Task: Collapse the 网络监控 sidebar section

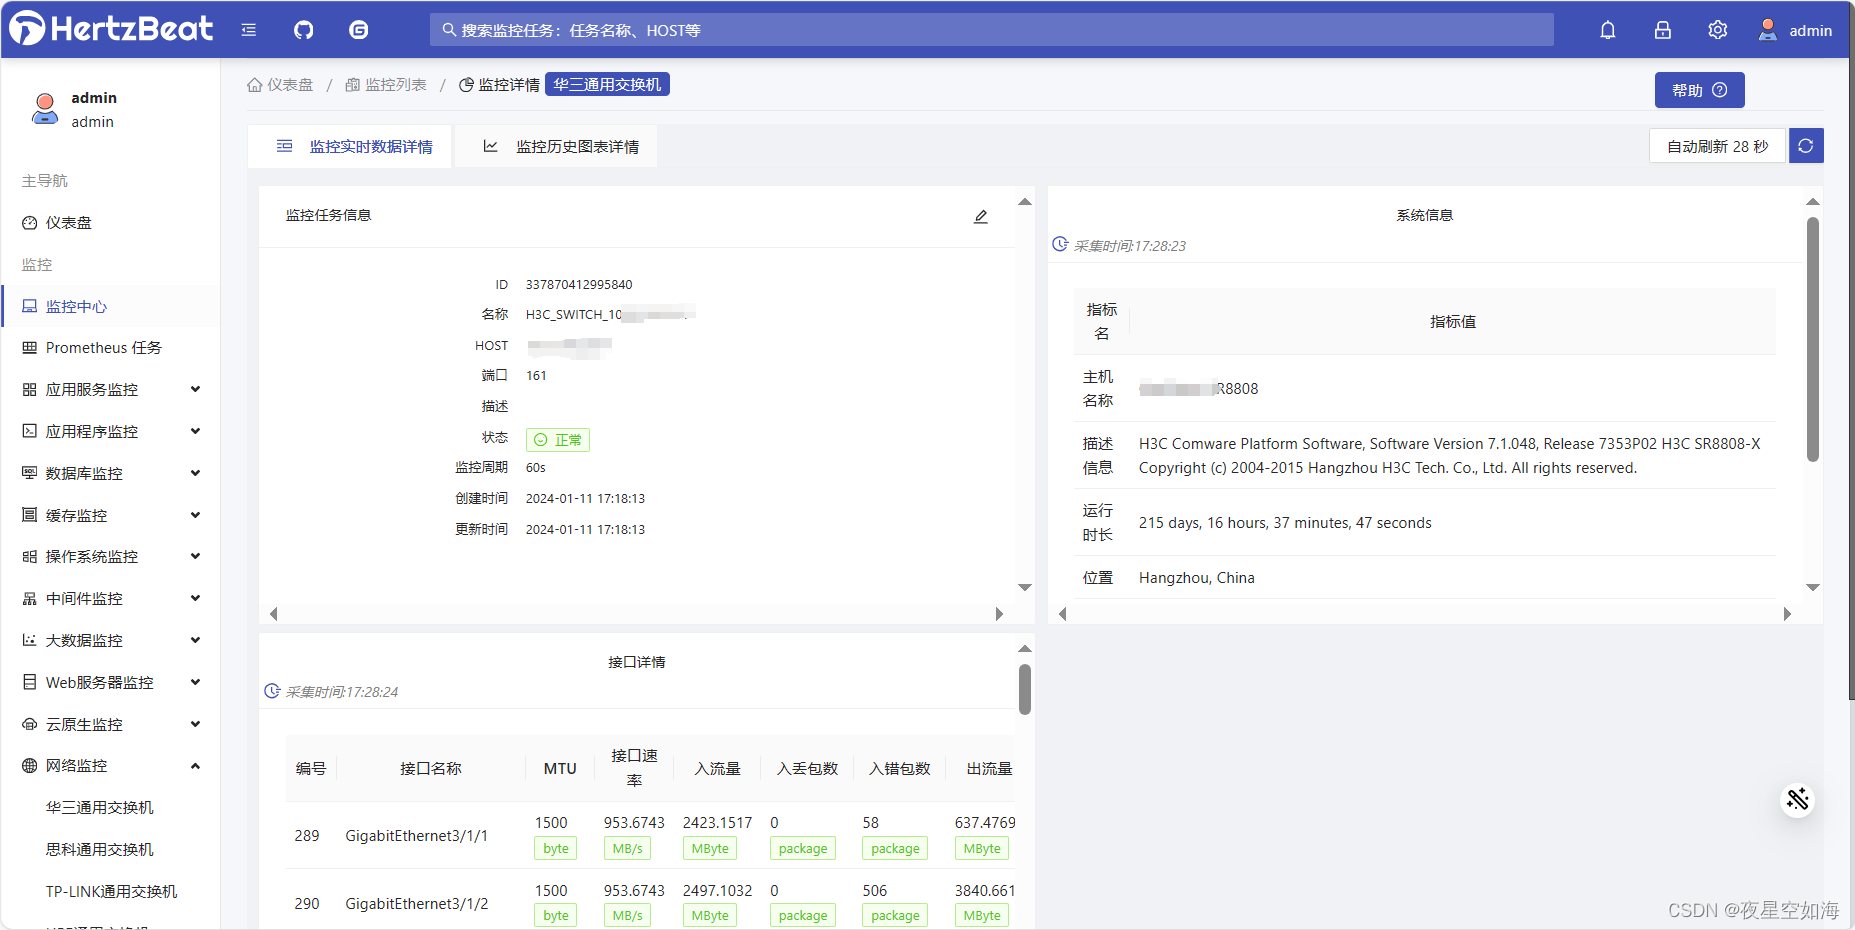Action: 195,765
